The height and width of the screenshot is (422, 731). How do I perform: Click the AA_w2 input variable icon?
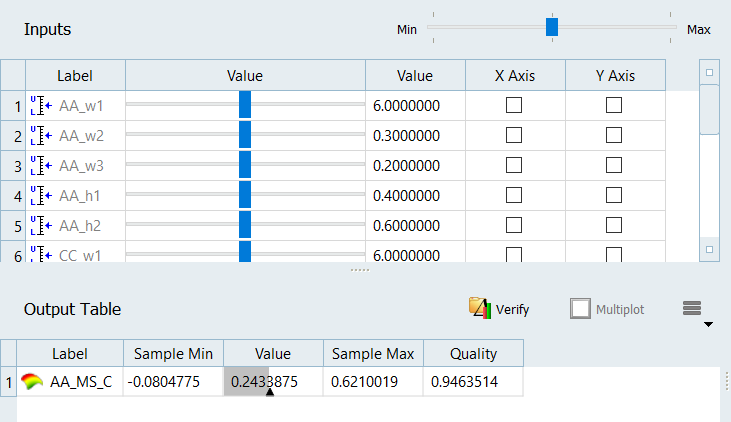tap(41, 136)
